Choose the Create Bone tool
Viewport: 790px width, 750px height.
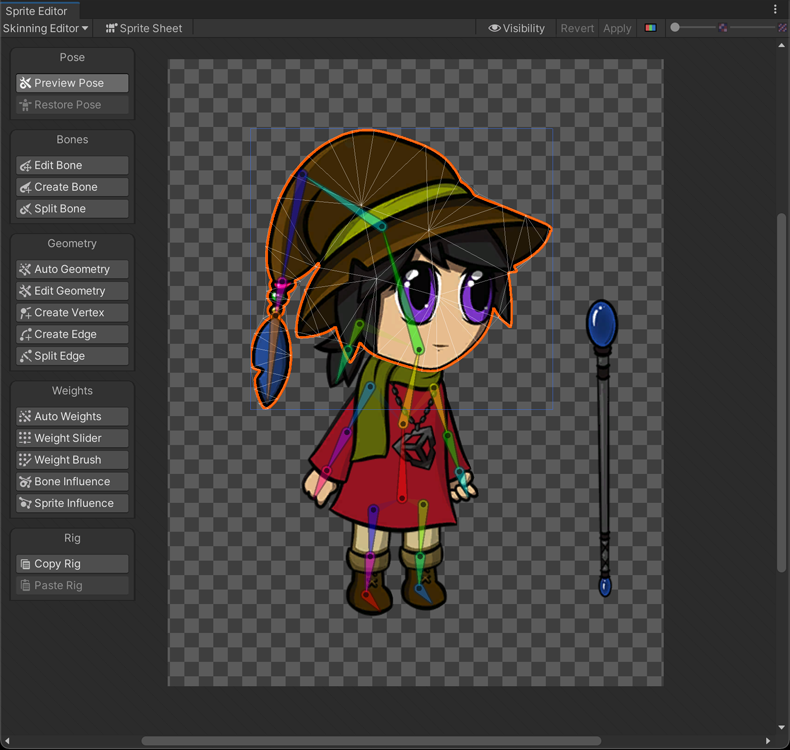[72, 187]
